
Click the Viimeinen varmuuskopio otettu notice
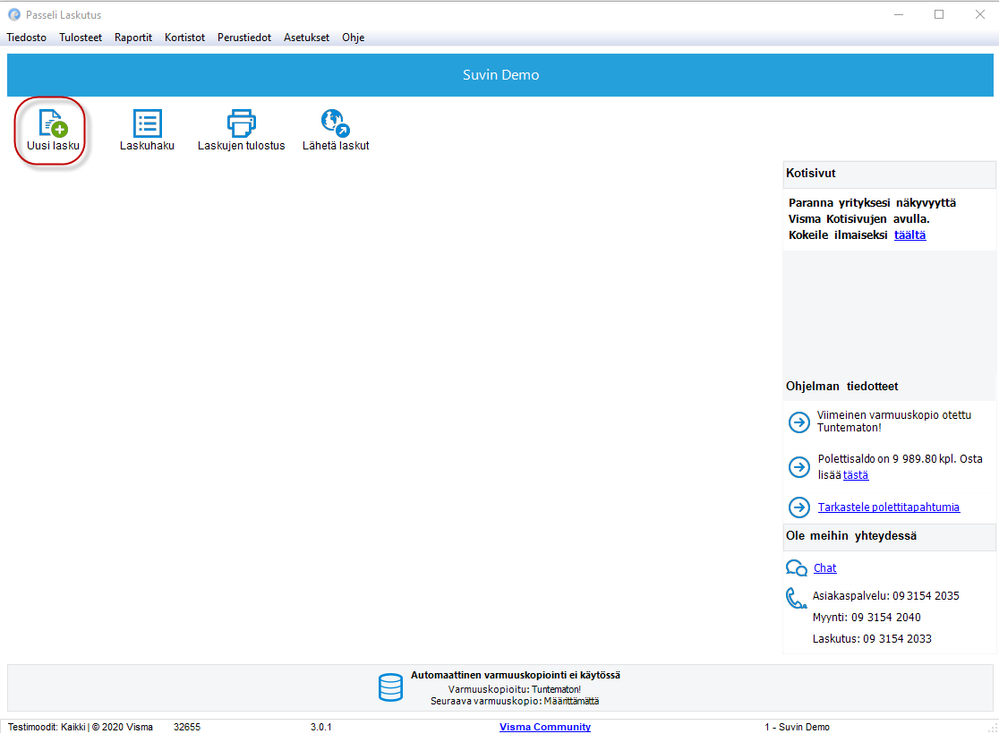pyautogui.click(x=894, y=421)
